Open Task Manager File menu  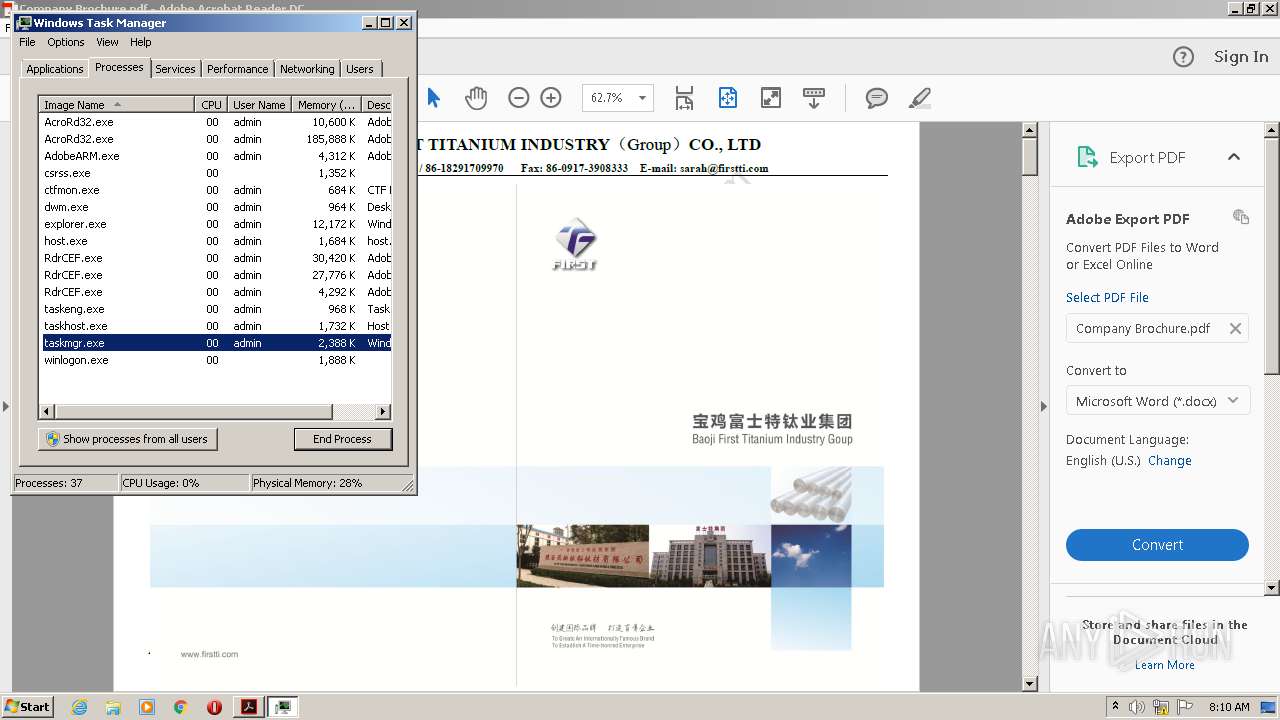[27, 42]
